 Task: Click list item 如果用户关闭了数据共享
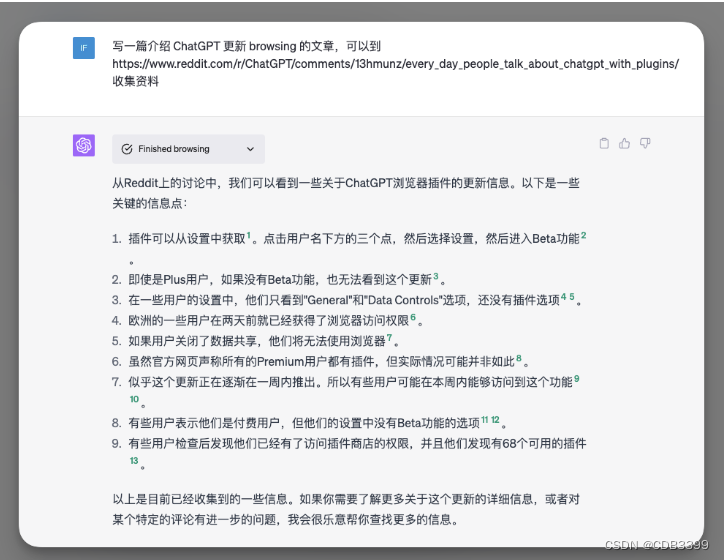click(264, 341)
